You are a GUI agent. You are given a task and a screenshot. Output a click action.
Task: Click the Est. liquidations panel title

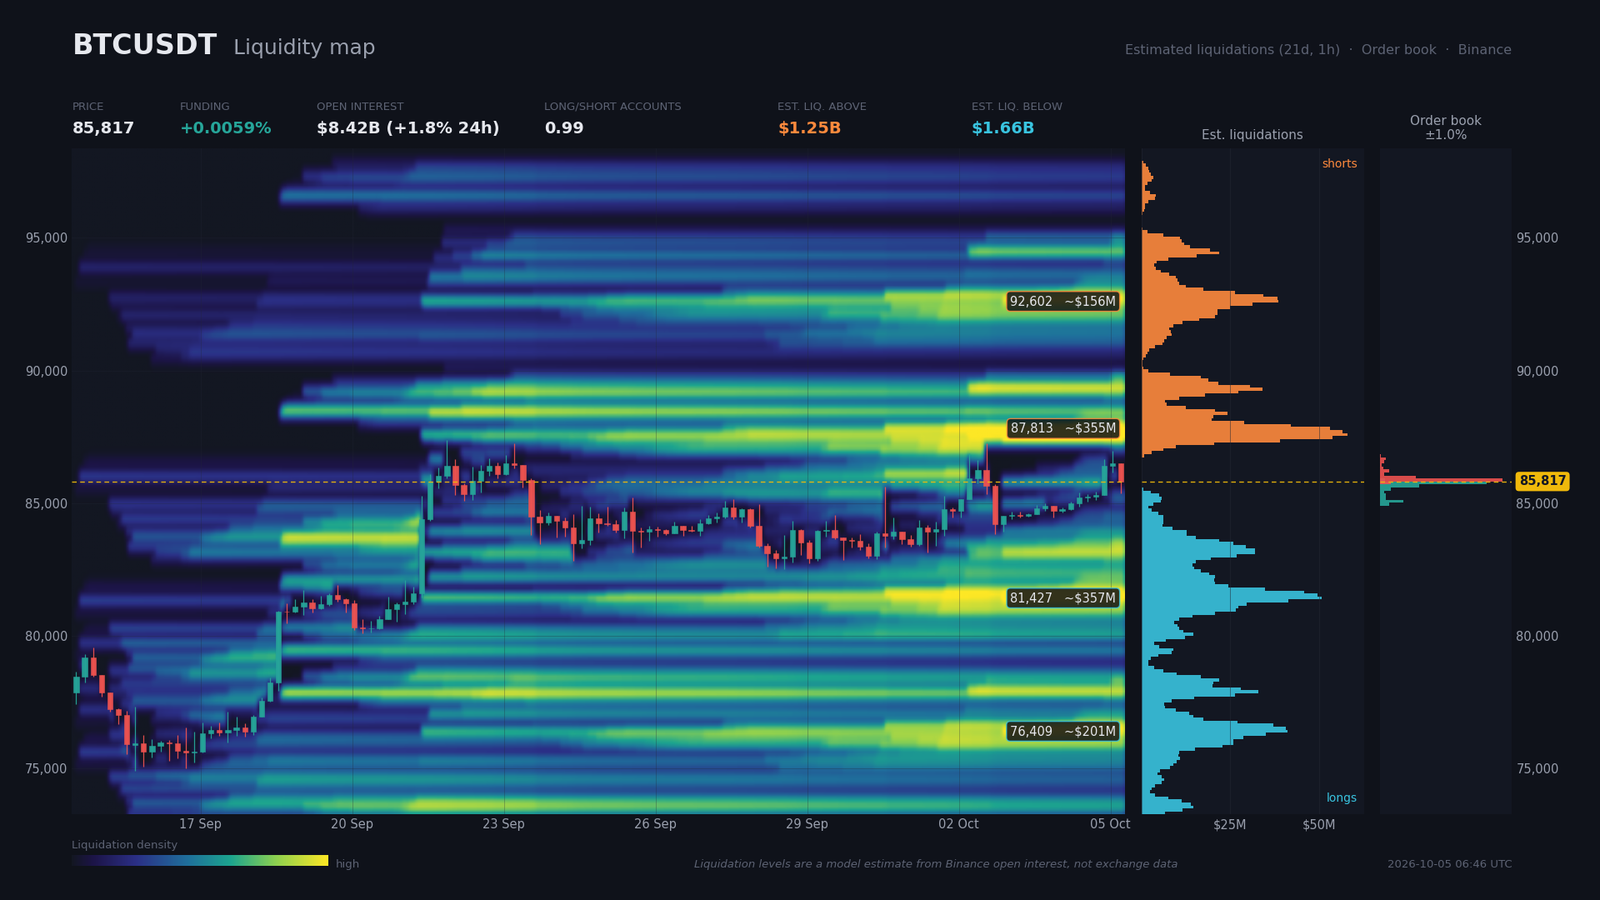click(1252, 135)
